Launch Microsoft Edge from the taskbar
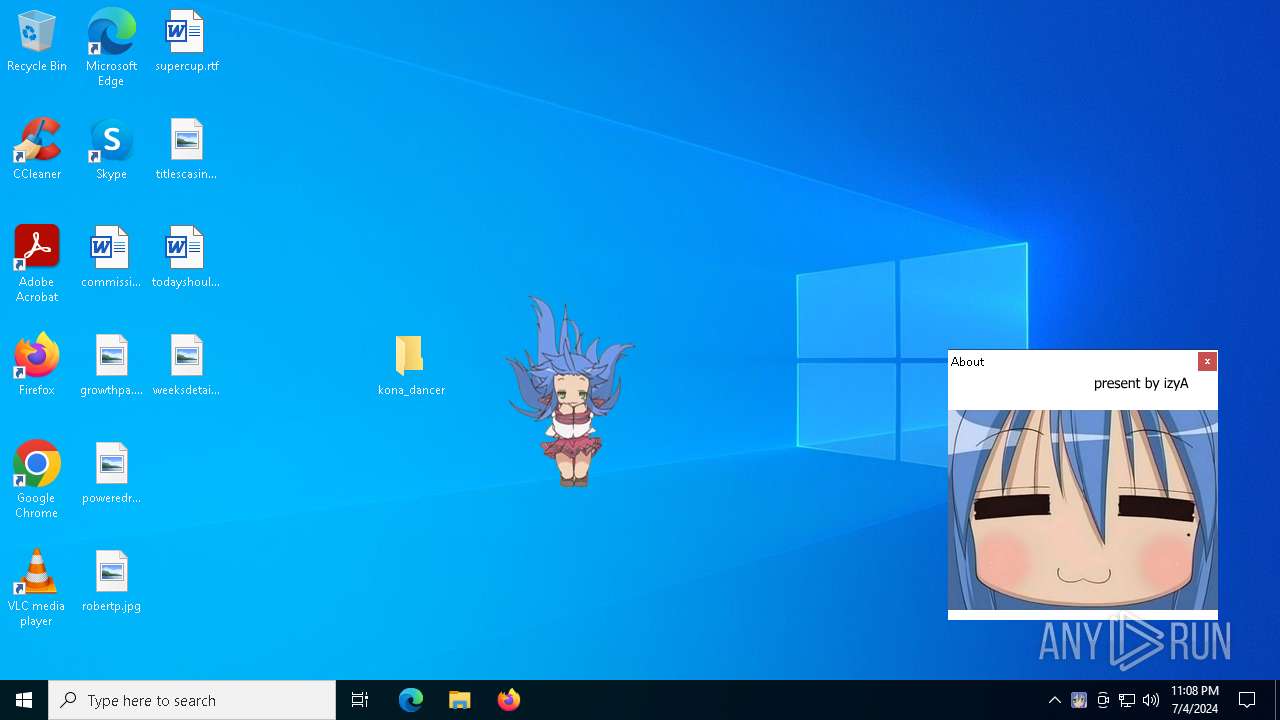The height and width of the screenshot is (720, 1280). 411,700
